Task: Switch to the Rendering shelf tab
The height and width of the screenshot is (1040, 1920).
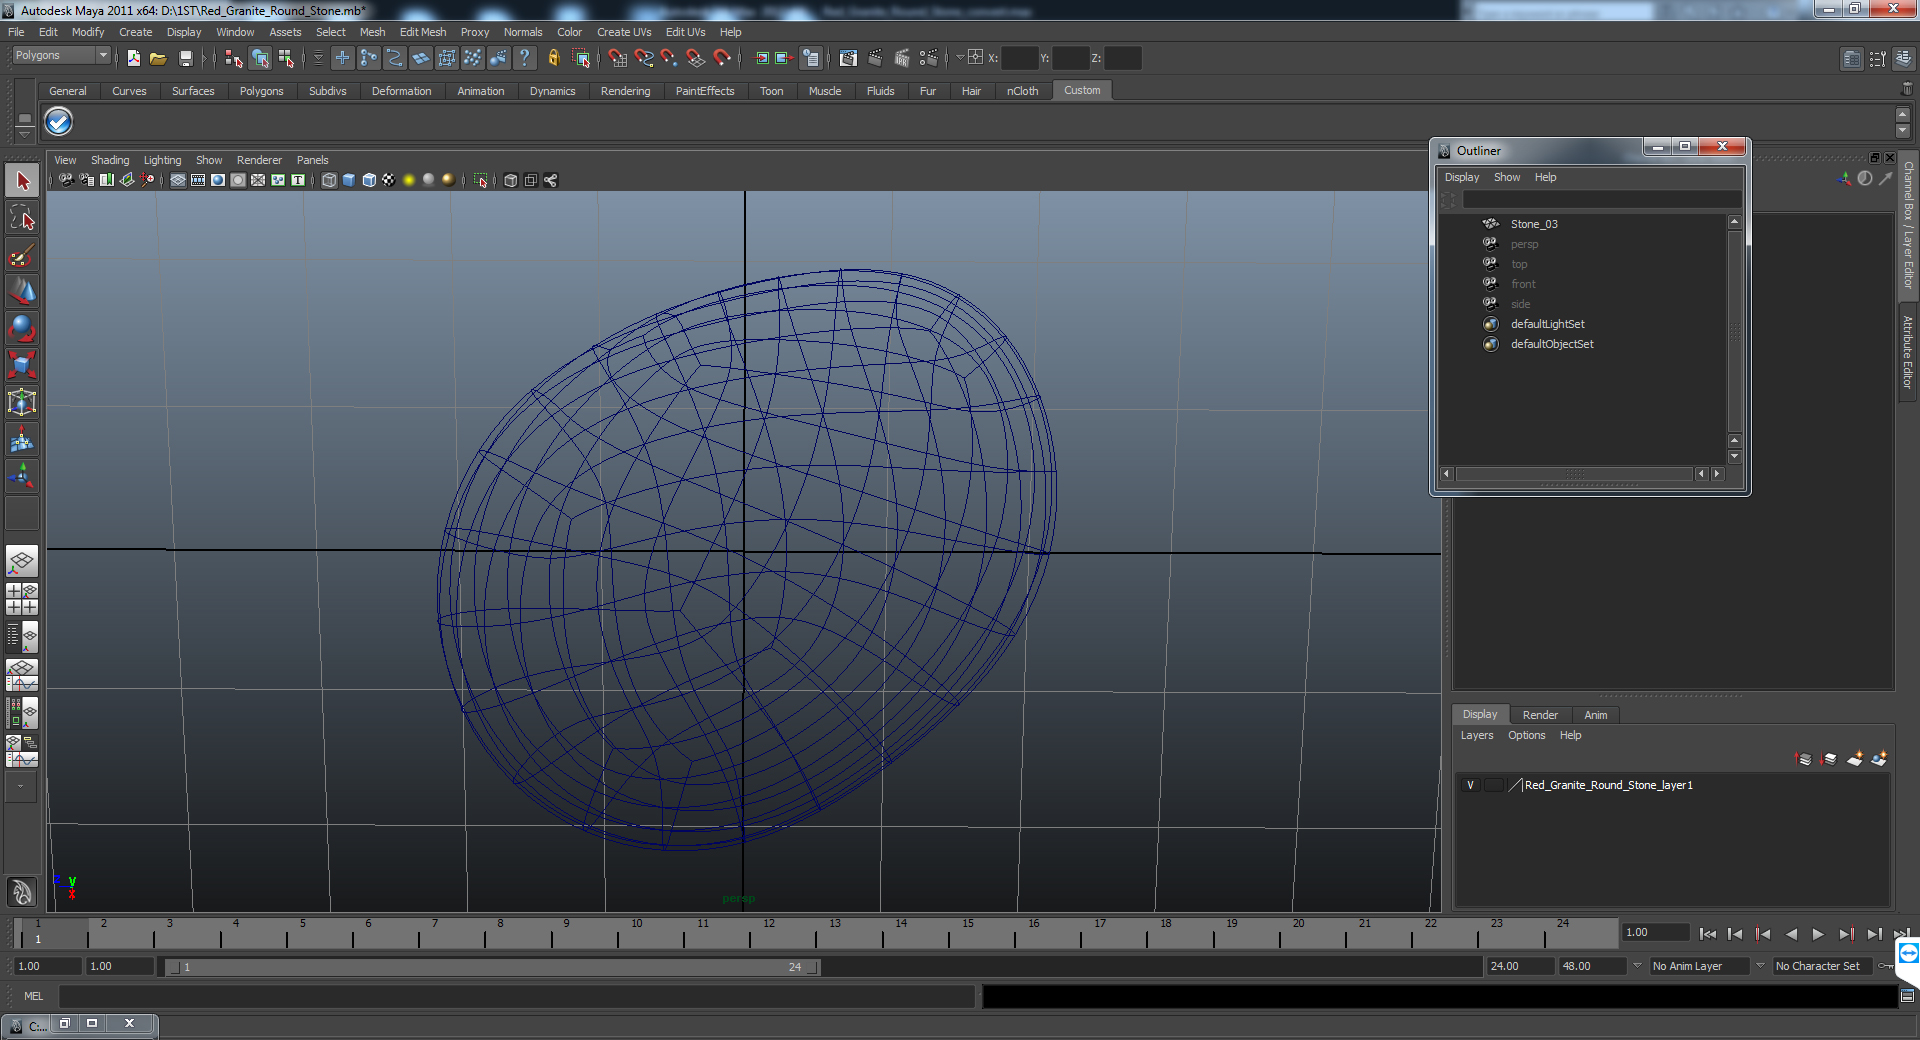Action: click(x=625, y=91)
